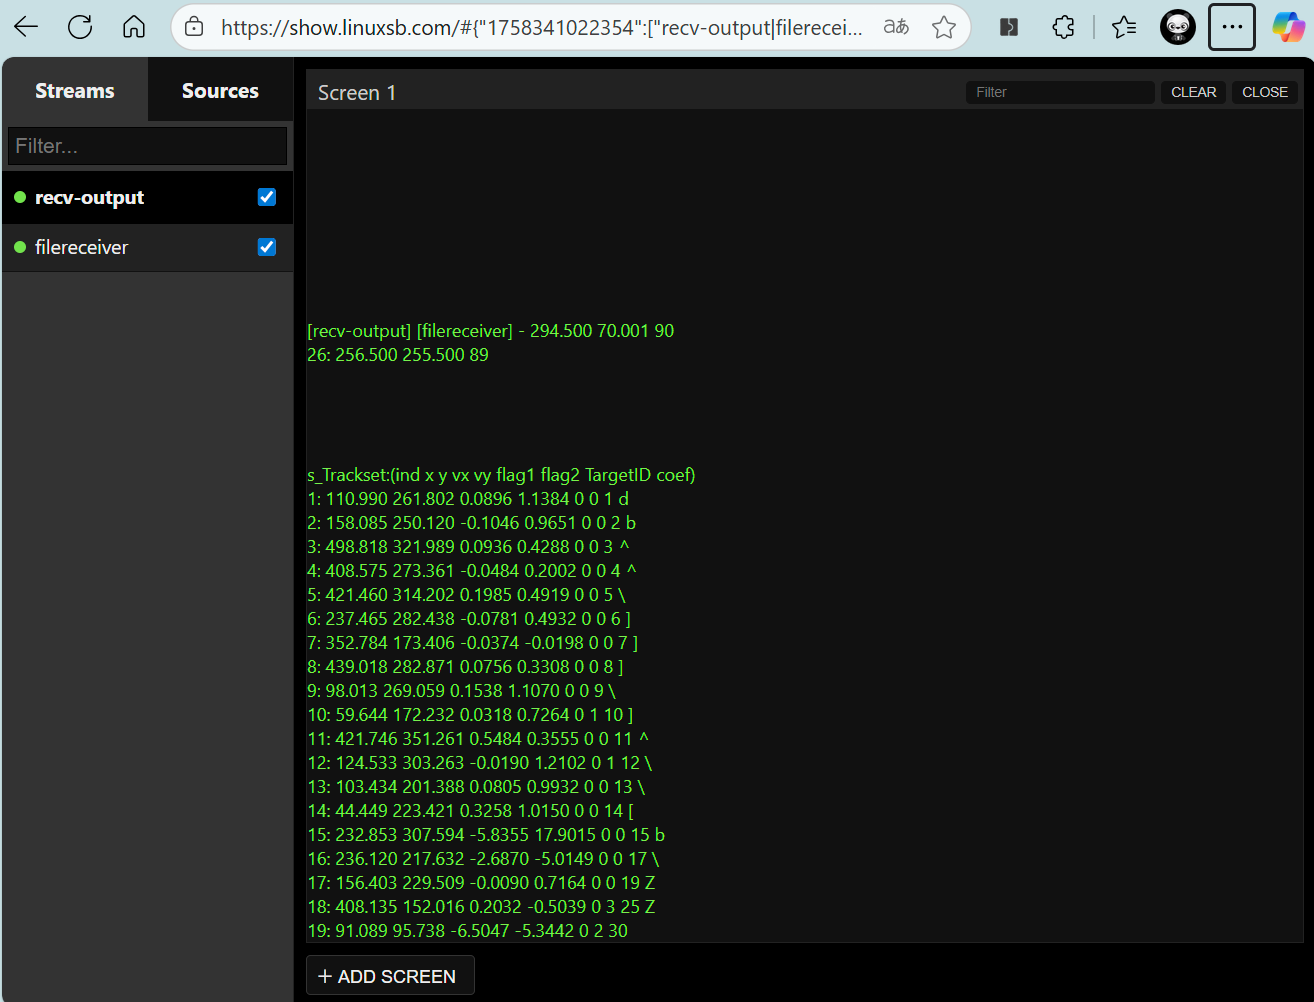This screenshot has width=1314, height=1002.
Task: Focus the Screen 1 Filter input
Action: tap(1059, 92)
